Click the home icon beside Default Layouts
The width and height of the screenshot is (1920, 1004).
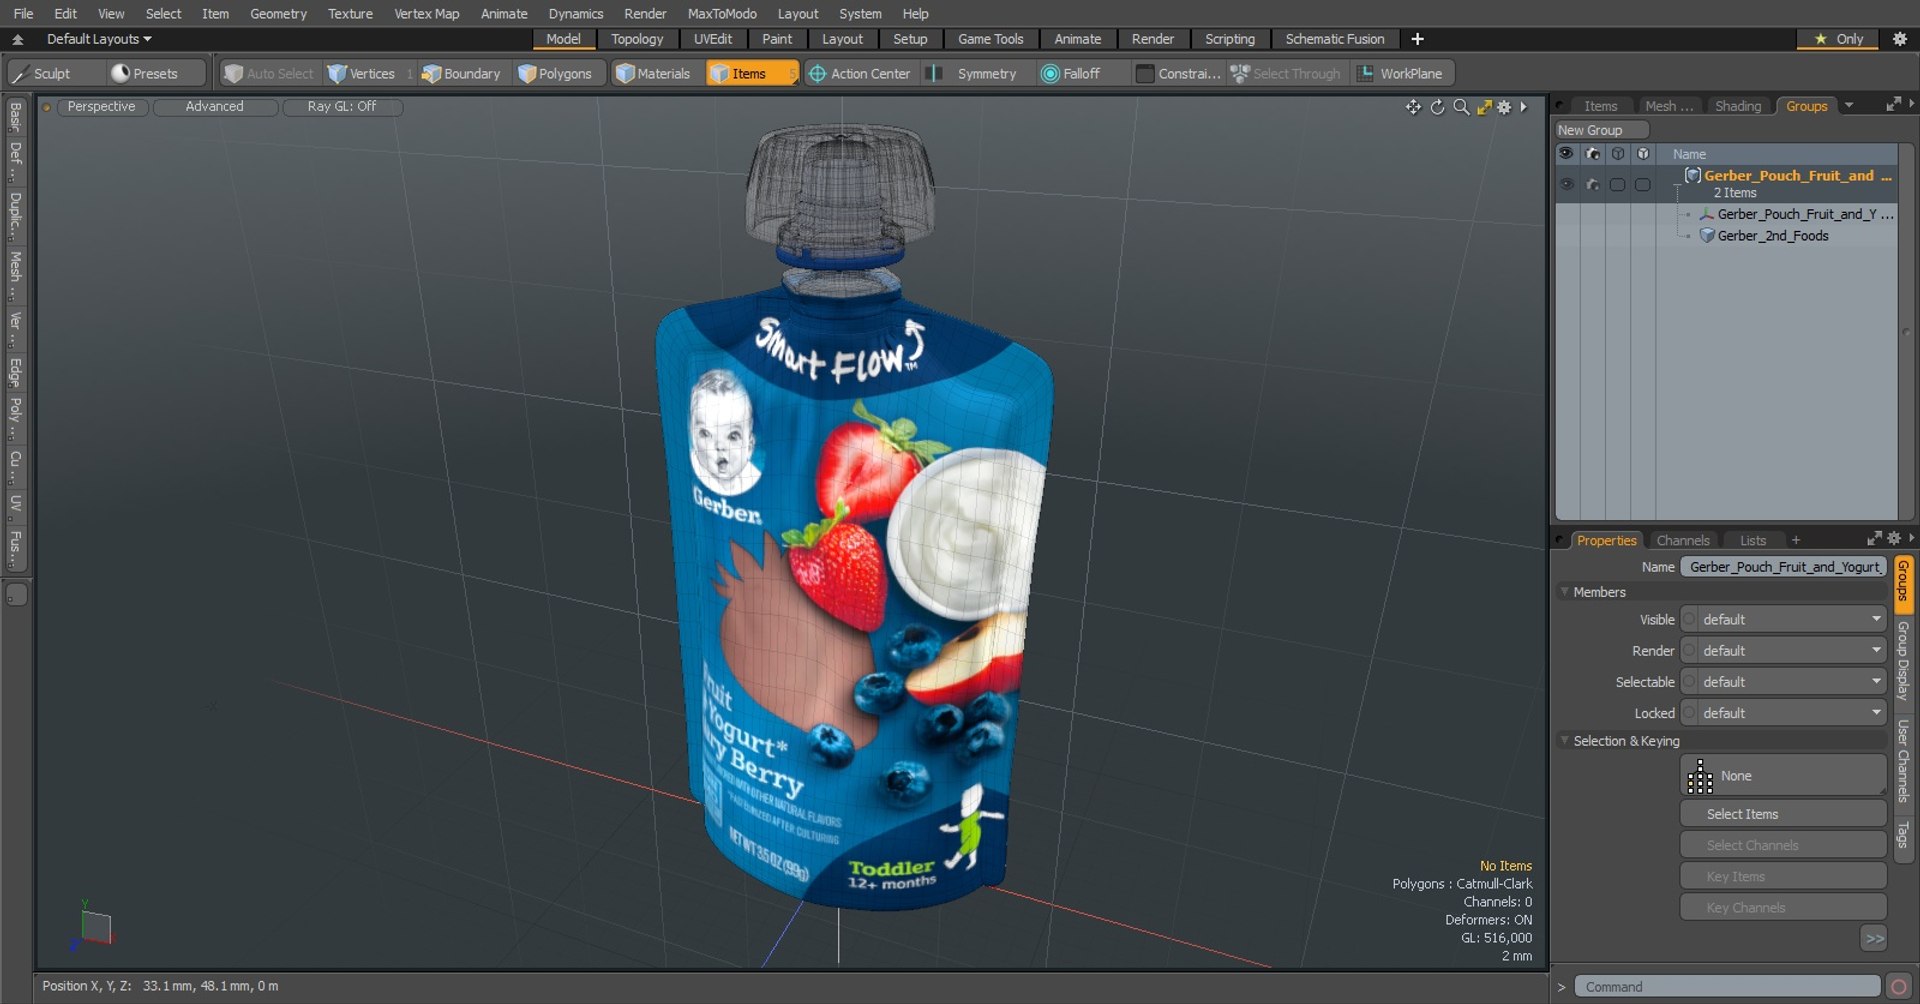[18, 39]
